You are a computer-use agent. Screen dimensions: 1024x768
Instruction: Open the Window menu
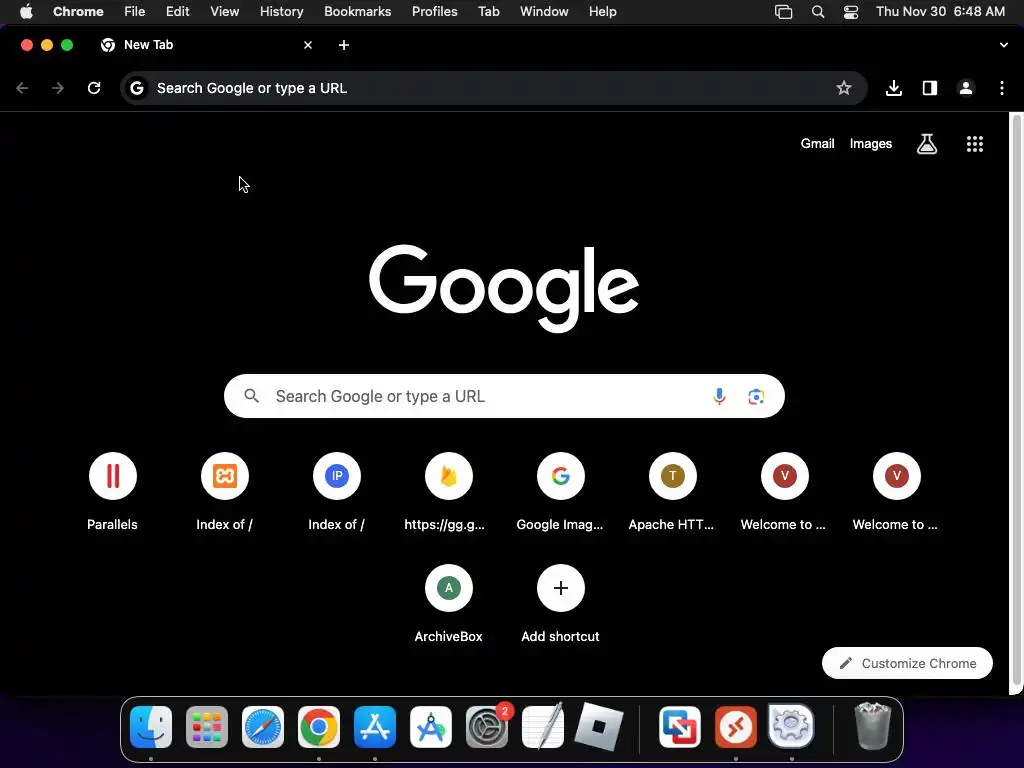point(544,12)
